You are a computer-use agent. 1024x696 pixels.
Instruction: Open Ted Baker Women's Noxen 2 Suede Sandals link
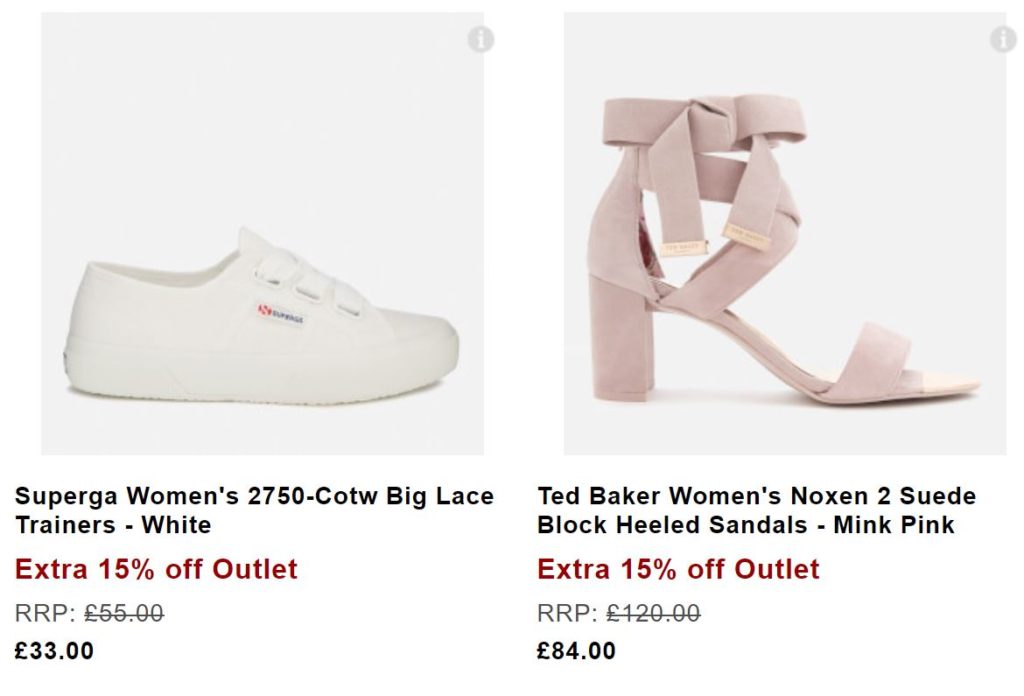(x=756, y=510)
